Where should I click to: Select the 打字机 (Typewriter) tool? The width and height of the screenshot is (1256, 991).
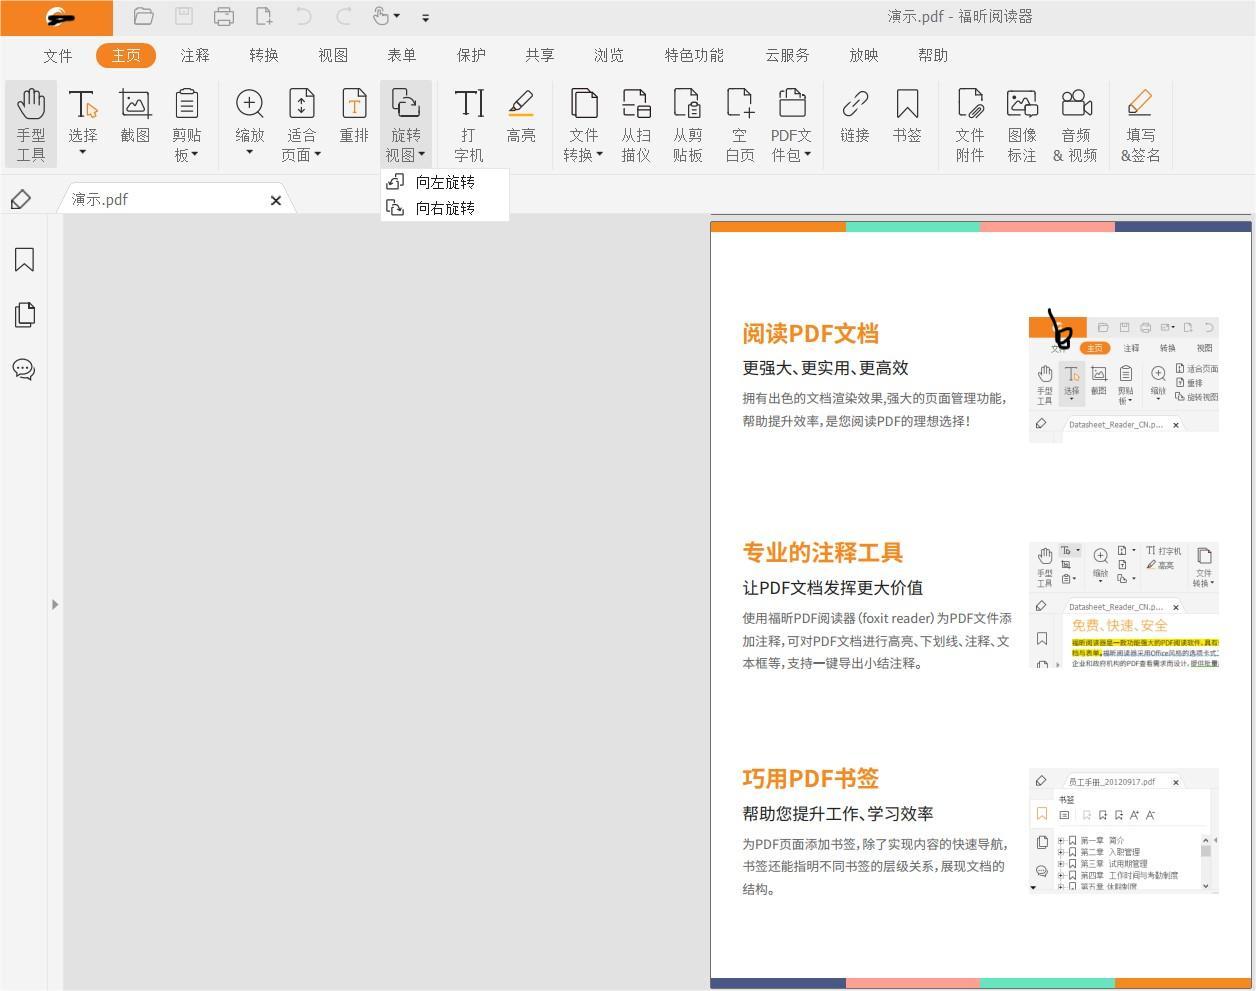point(469,122)
